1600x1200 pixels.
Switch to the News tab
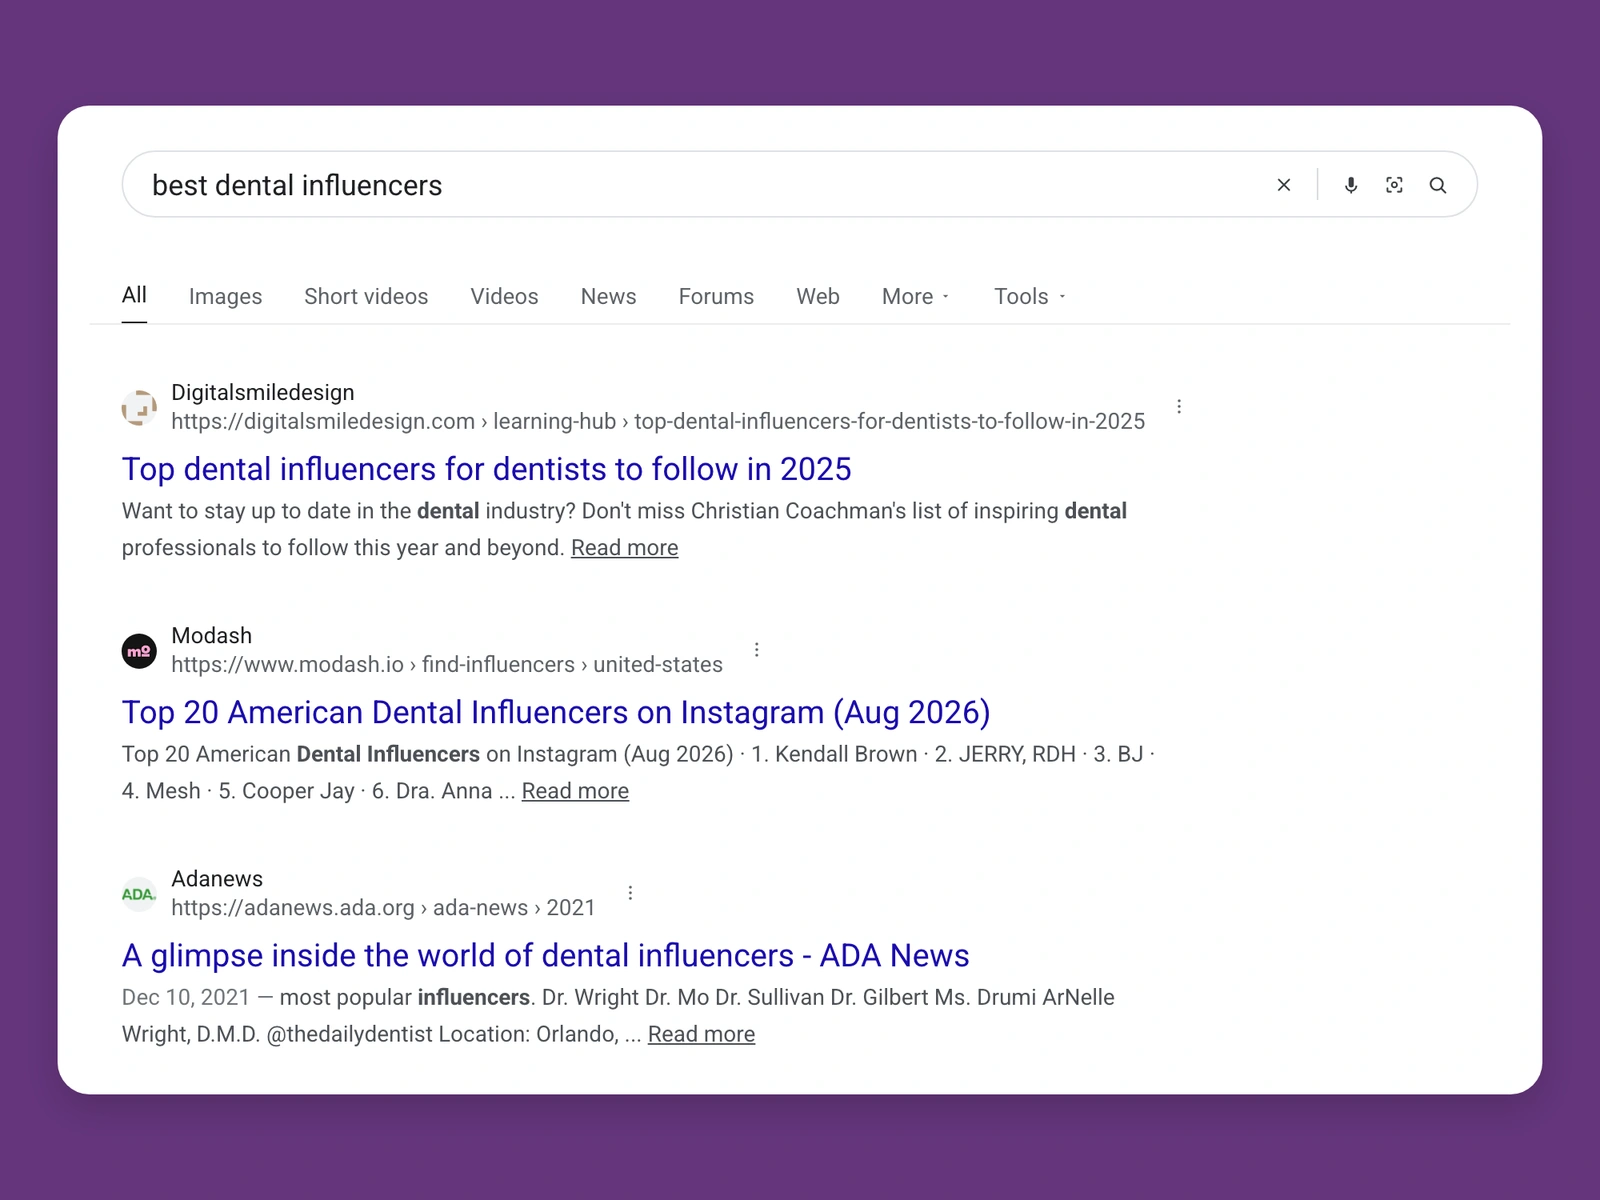click(608, 296)
